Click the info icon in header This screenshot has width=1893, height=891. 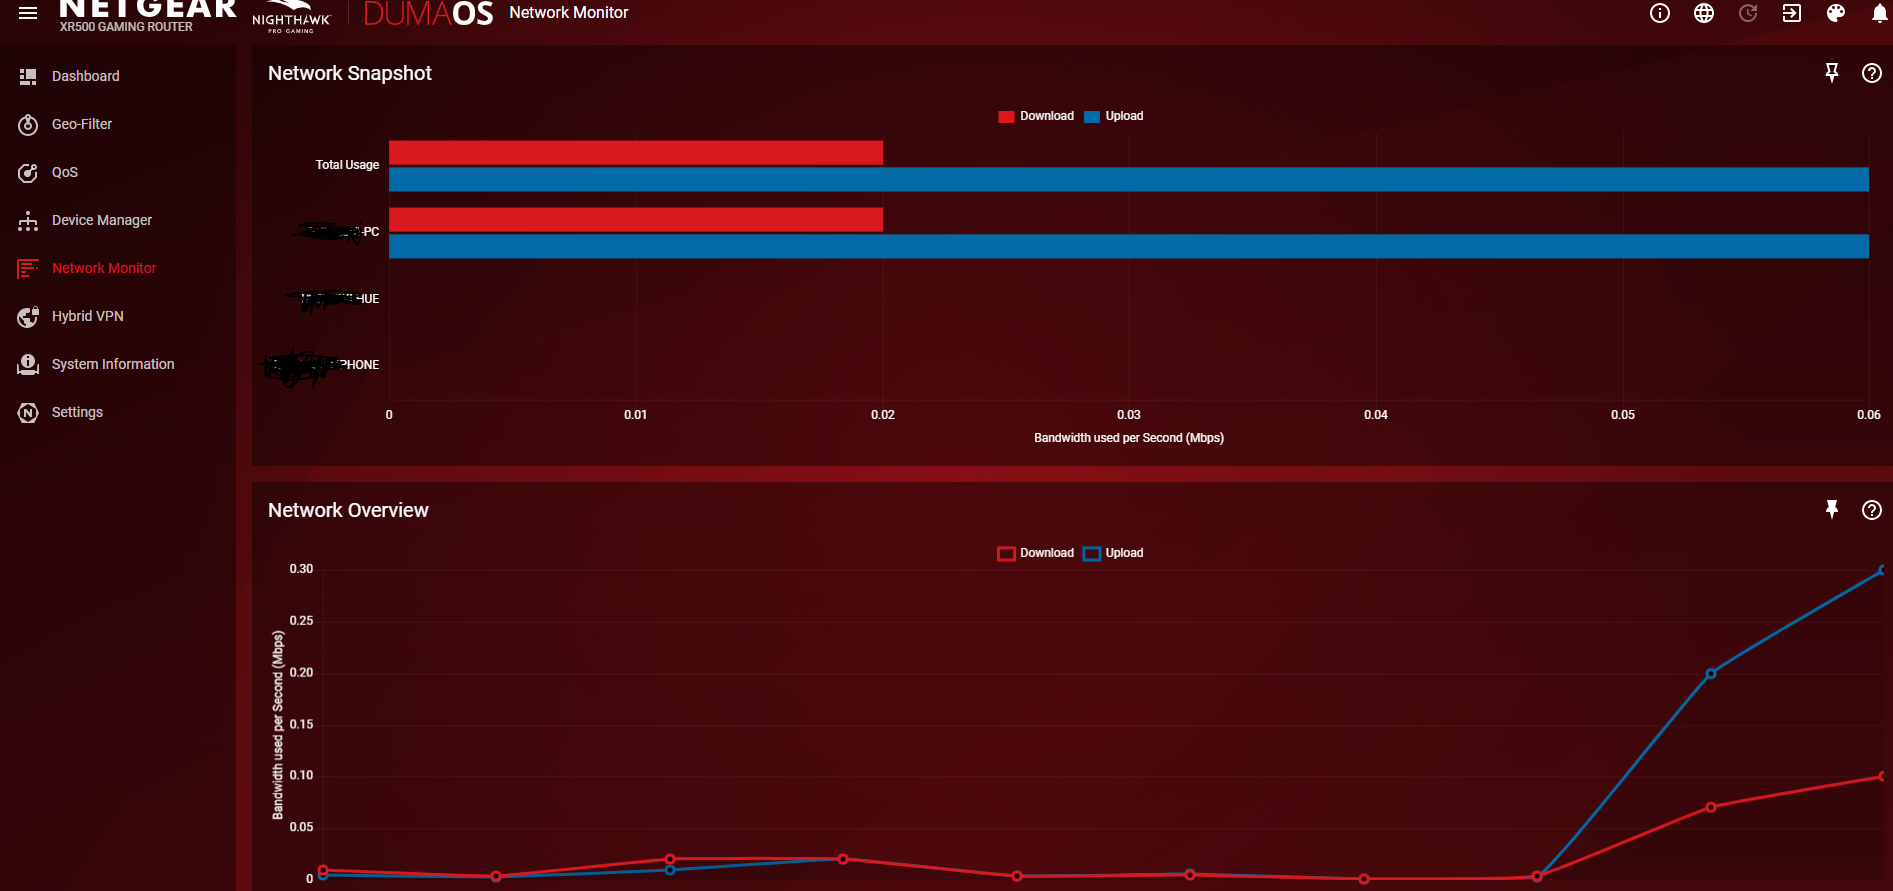pos(1660,13)
